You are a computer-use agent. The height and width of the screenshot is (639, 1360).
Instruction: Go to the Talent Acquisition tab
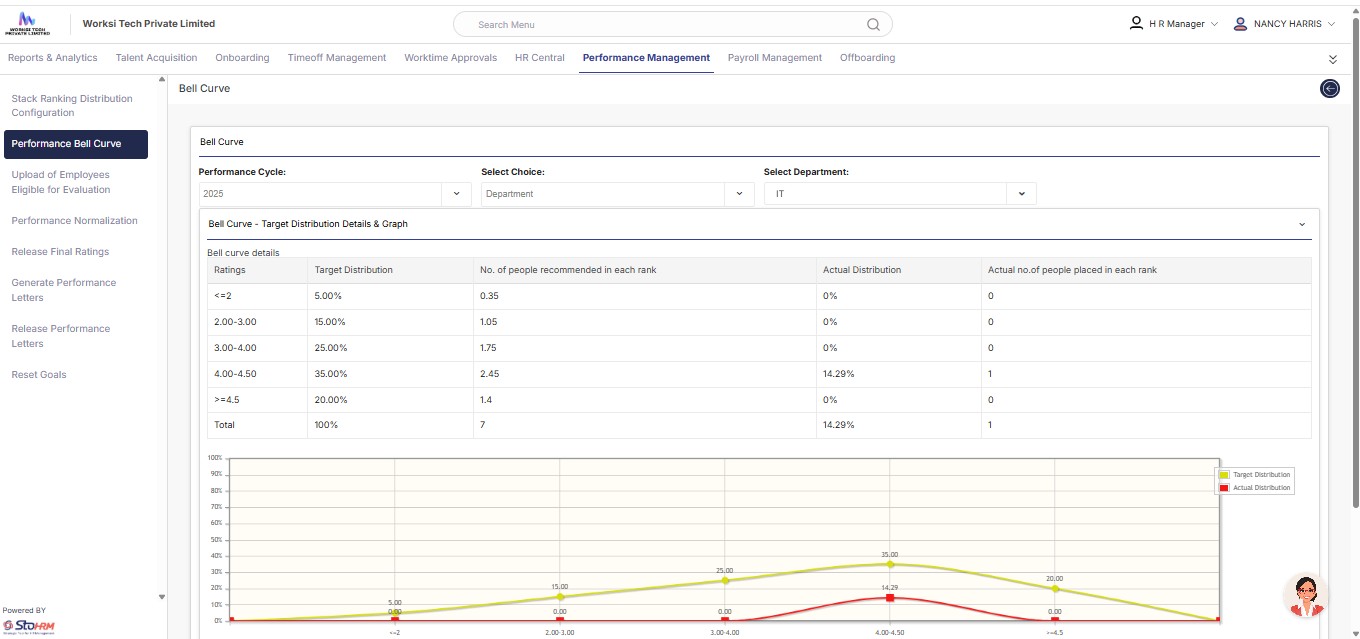[156, 58]
